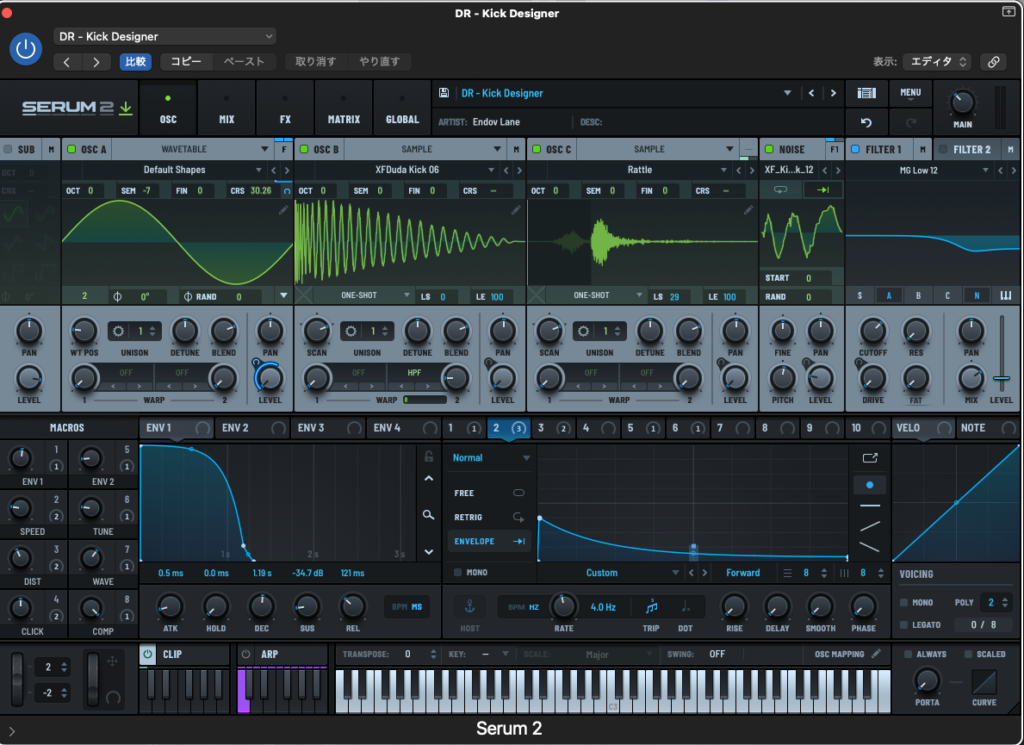This screenshot has width=1024, height=745.
Task: Toggle the NOISE oscillator switch
Action: click(769, 150)
